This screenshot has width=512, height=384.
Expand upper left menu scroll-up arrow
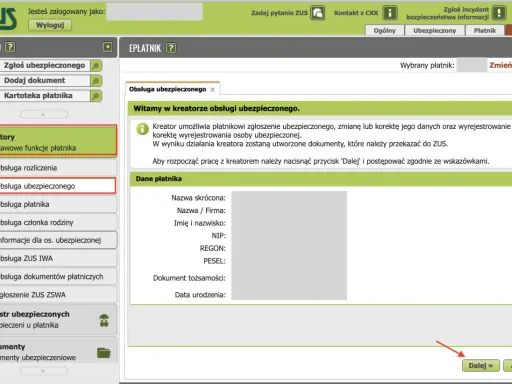pyautogui.click(x=44, y=114)
